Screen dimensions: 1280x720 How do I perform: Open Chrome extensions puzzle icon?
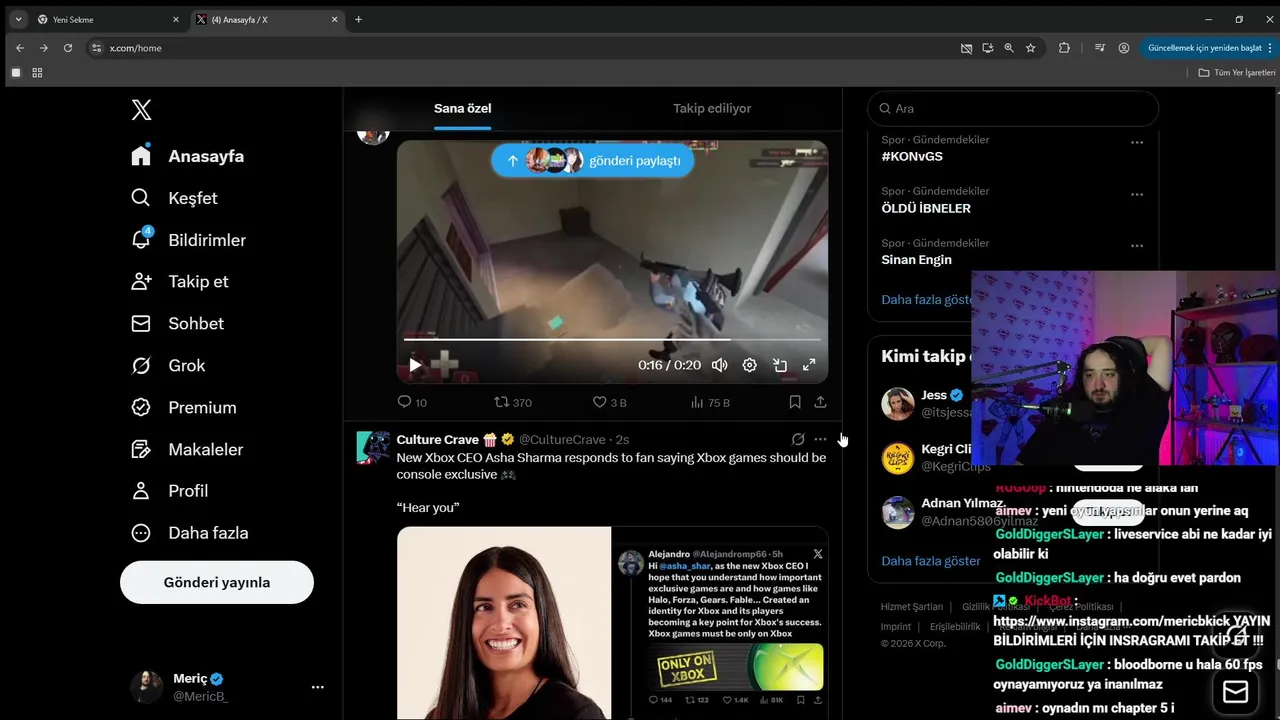pos(1064,48)
